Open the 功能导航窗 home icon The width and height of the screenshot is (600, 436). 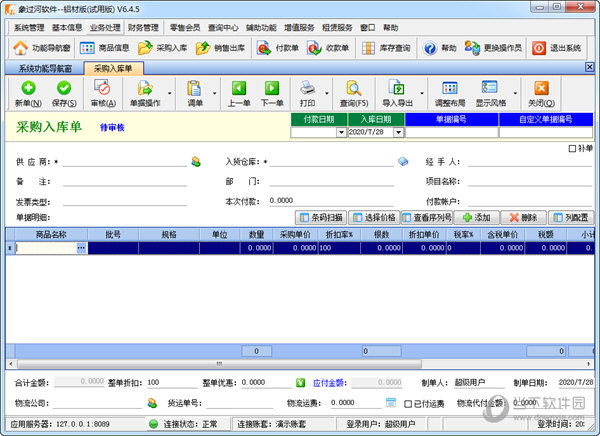coord(20,48)
